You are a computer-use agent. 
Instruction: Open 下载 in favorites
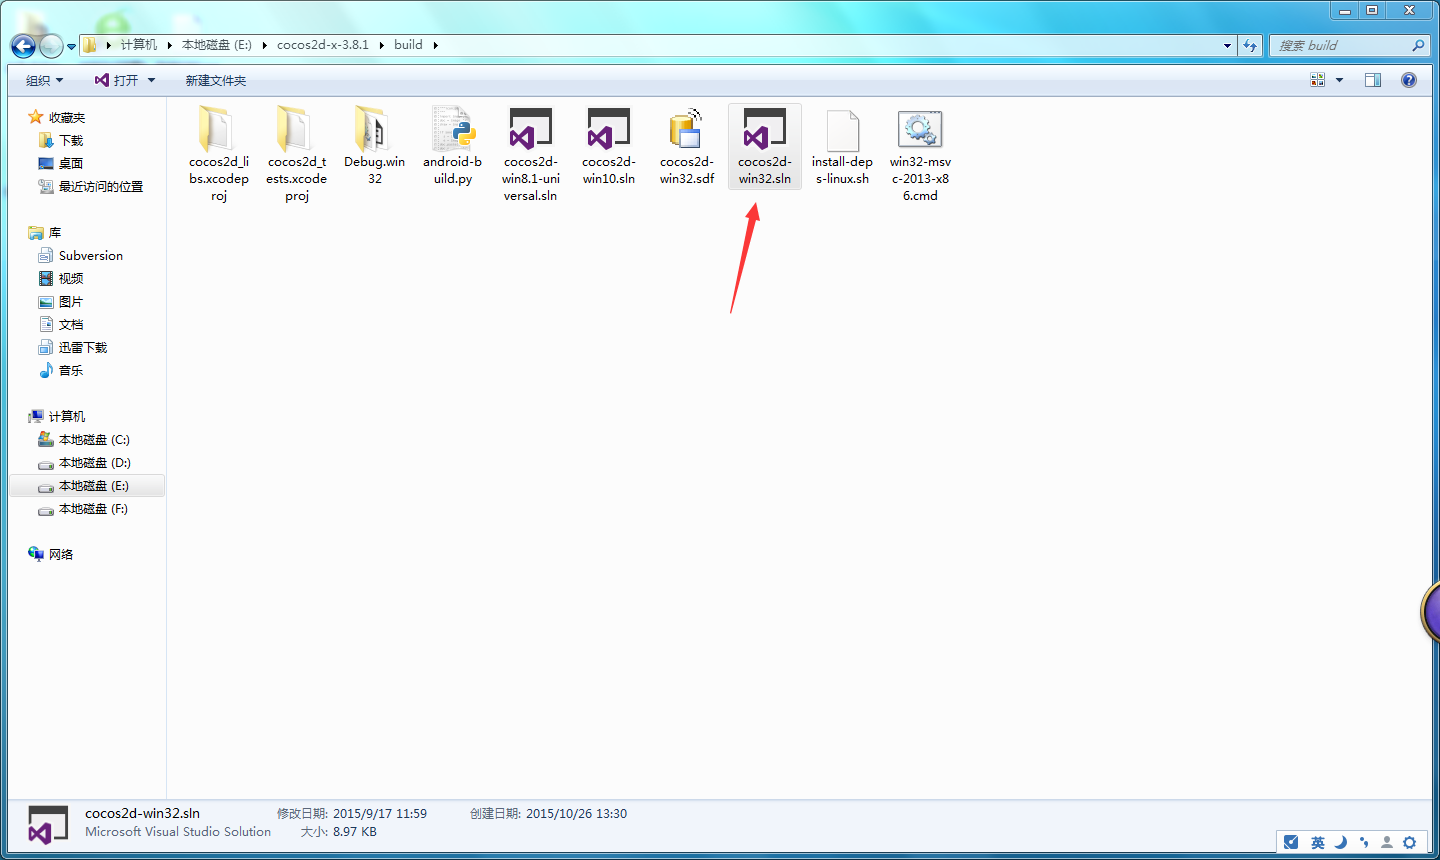[71, 140]
